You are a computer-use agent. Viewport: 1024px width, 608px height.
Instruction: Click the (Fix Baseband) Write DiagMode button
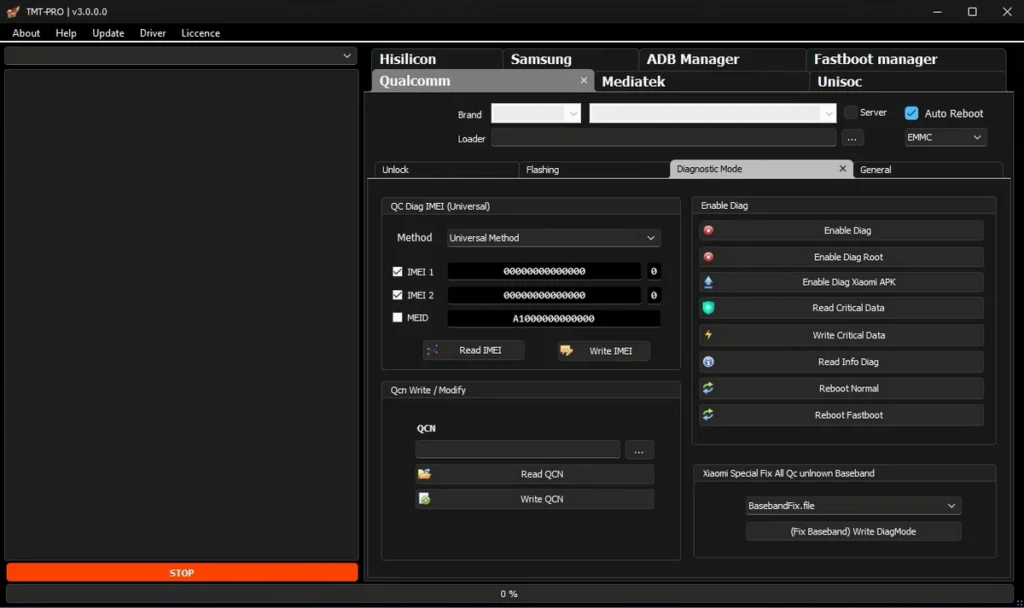pos(853,532)
